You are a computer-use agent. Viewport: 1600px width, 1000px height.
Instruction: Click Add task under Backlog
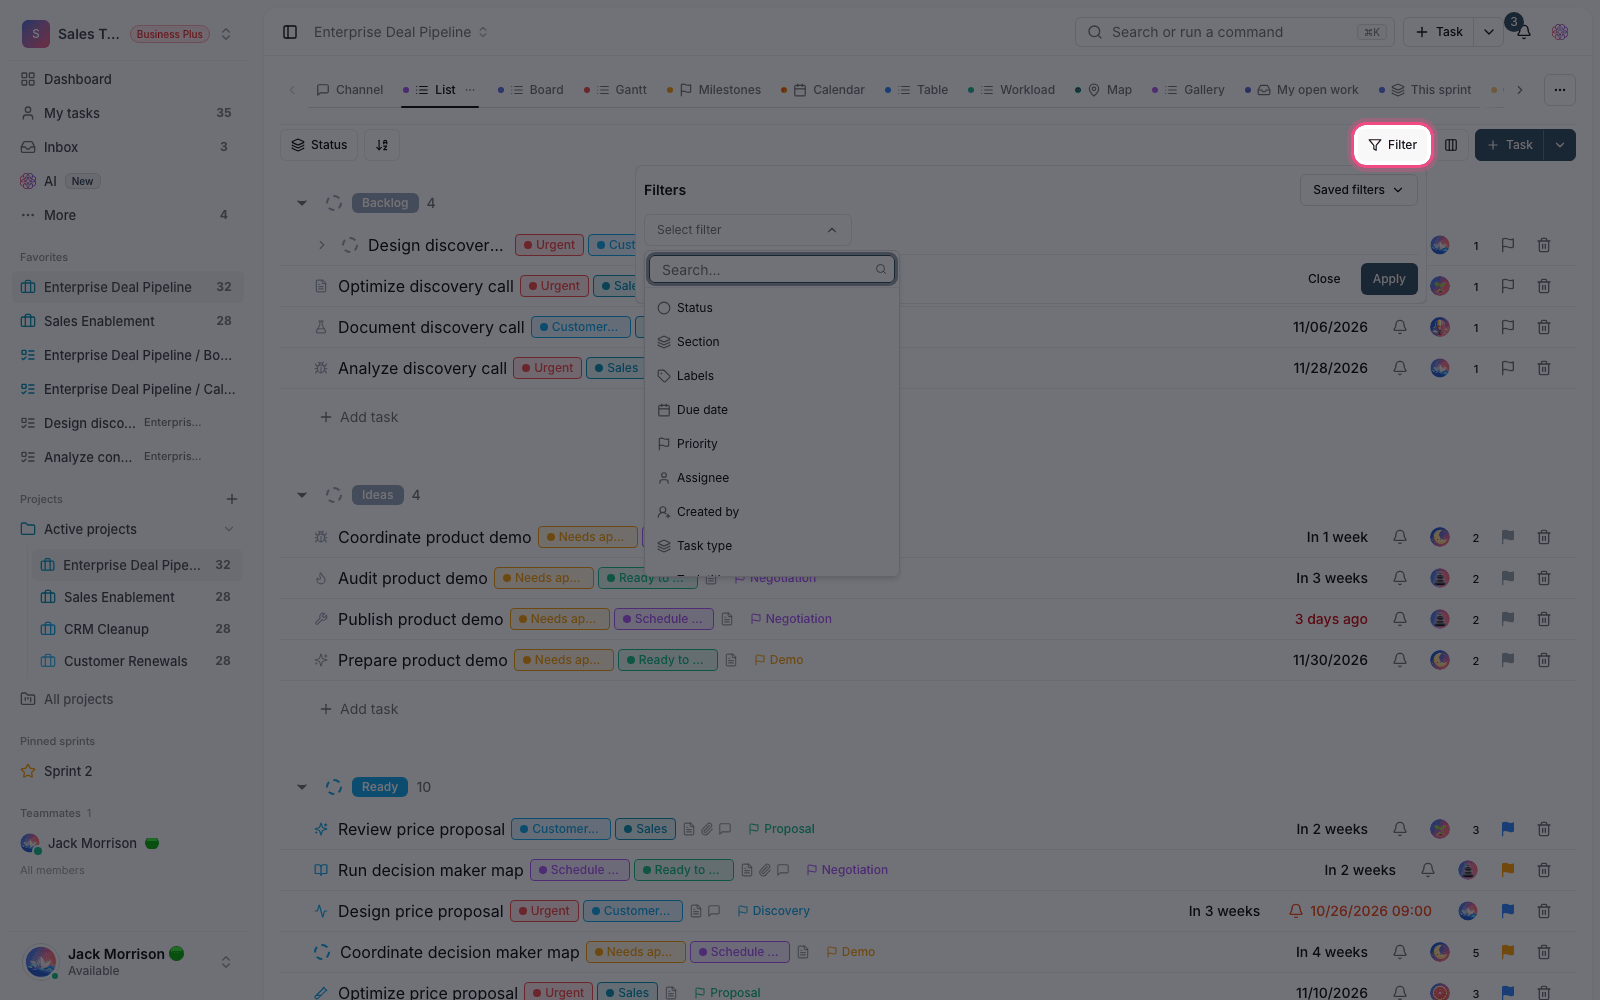358,417
